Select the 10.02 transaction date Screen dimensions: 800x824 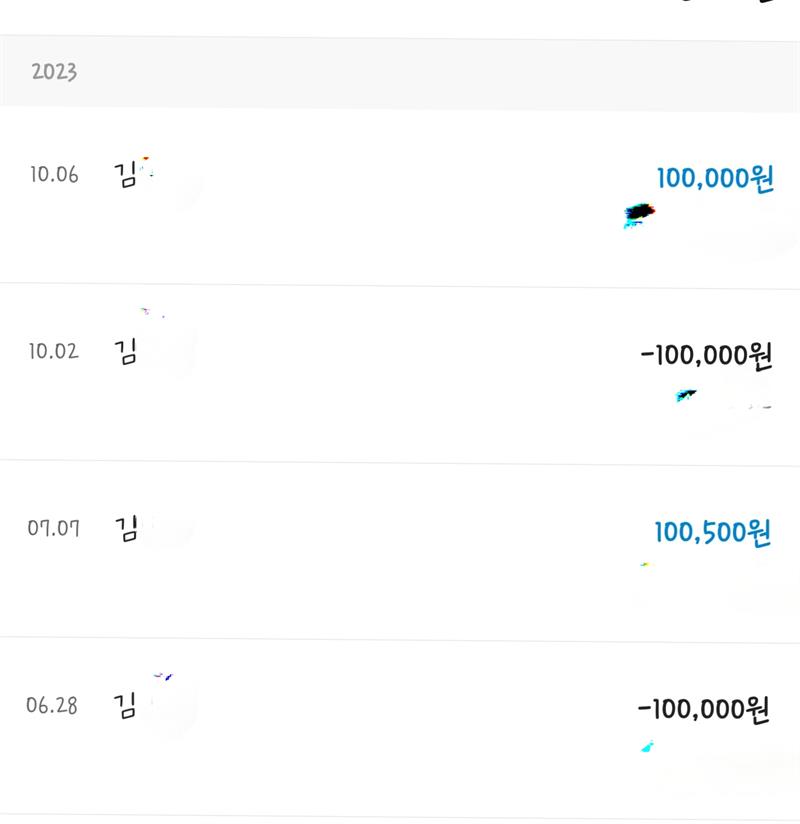54,352
